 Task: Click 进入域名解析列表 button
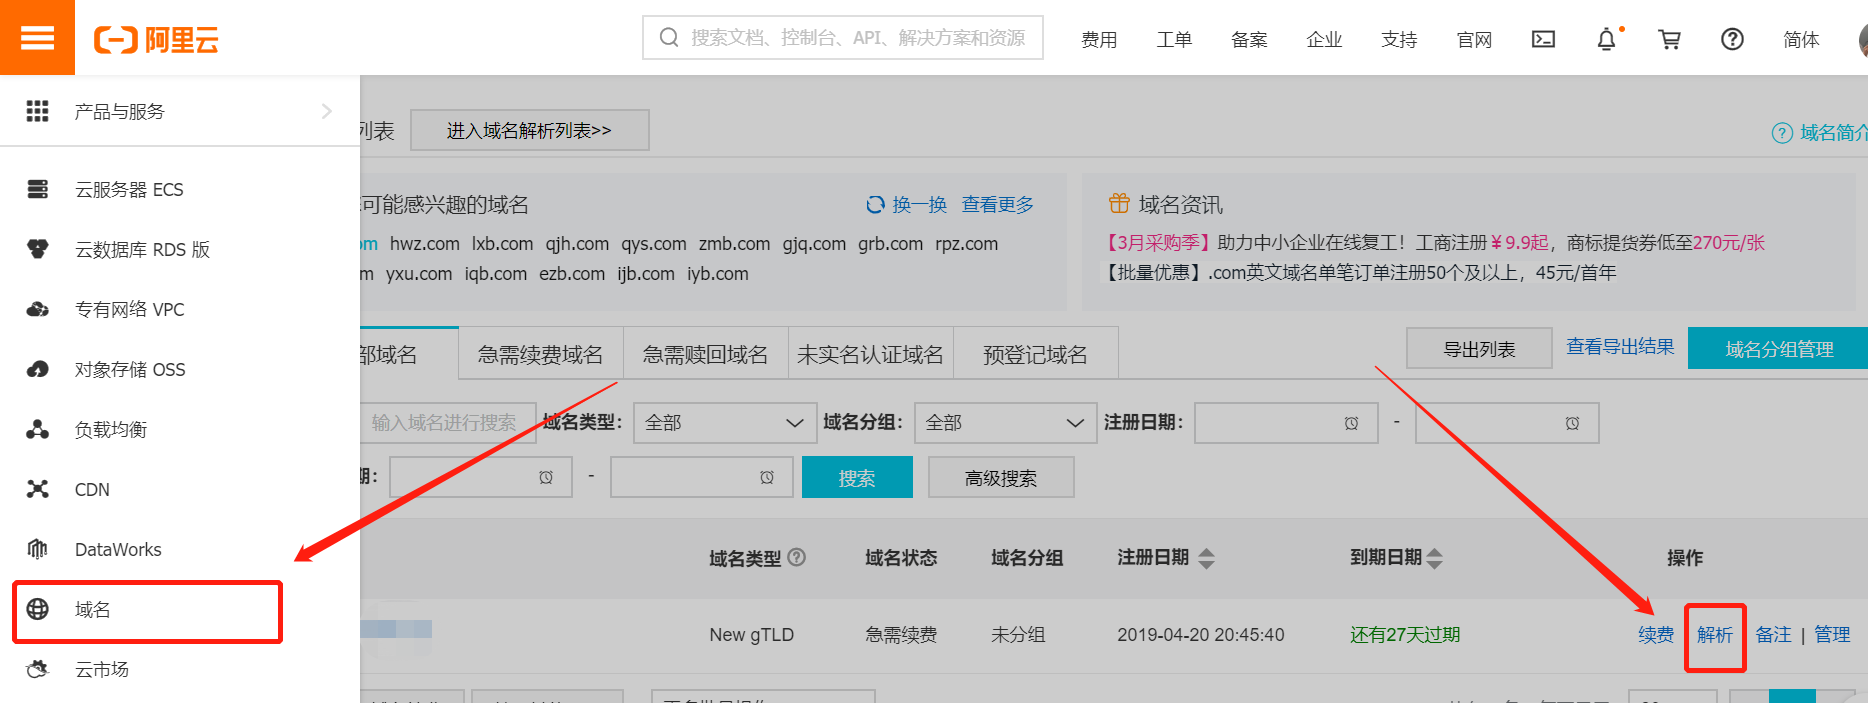point(530,130)
